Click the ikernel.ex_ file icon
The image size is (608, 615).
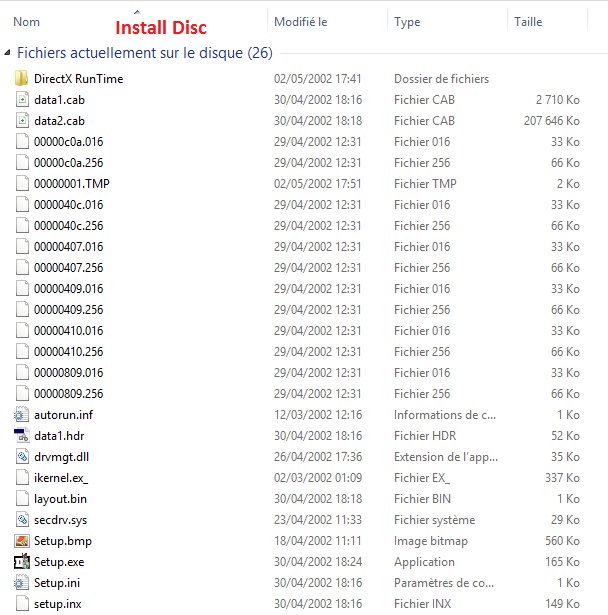(x=22, y=478)
